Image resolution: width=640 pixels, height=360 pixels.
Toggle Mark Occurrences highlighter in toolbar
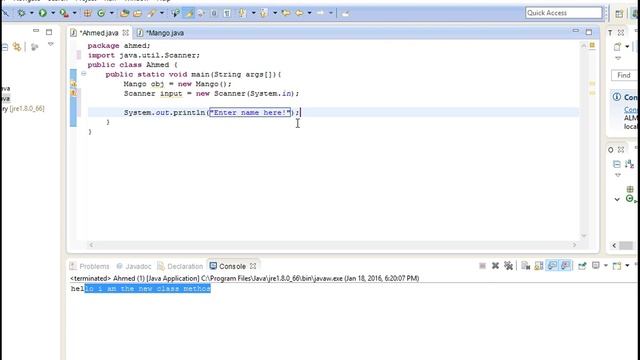pyautogui.click(x=189, y=13)
